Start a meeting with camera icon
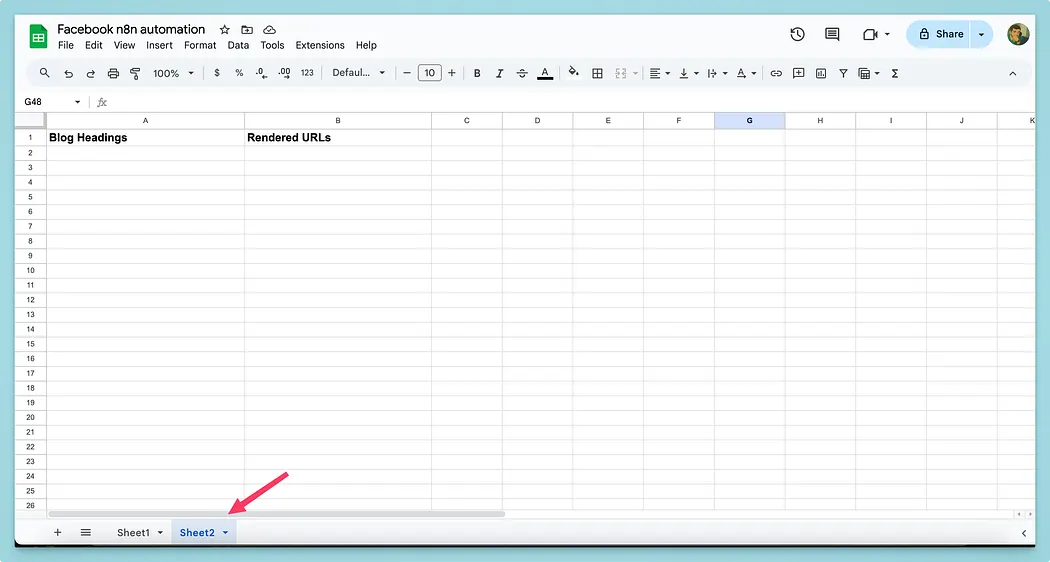The height and width of the screenshot is (562, 1050). point(870,34)
